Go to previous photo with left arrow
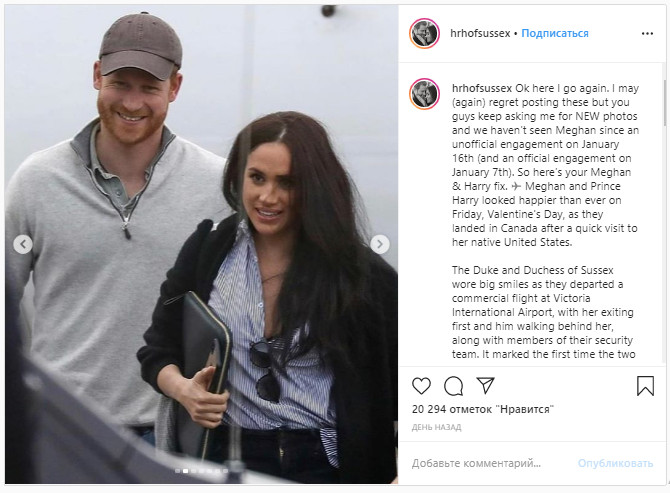This screenshot has width=670, height=493. [x=23, y=244]
